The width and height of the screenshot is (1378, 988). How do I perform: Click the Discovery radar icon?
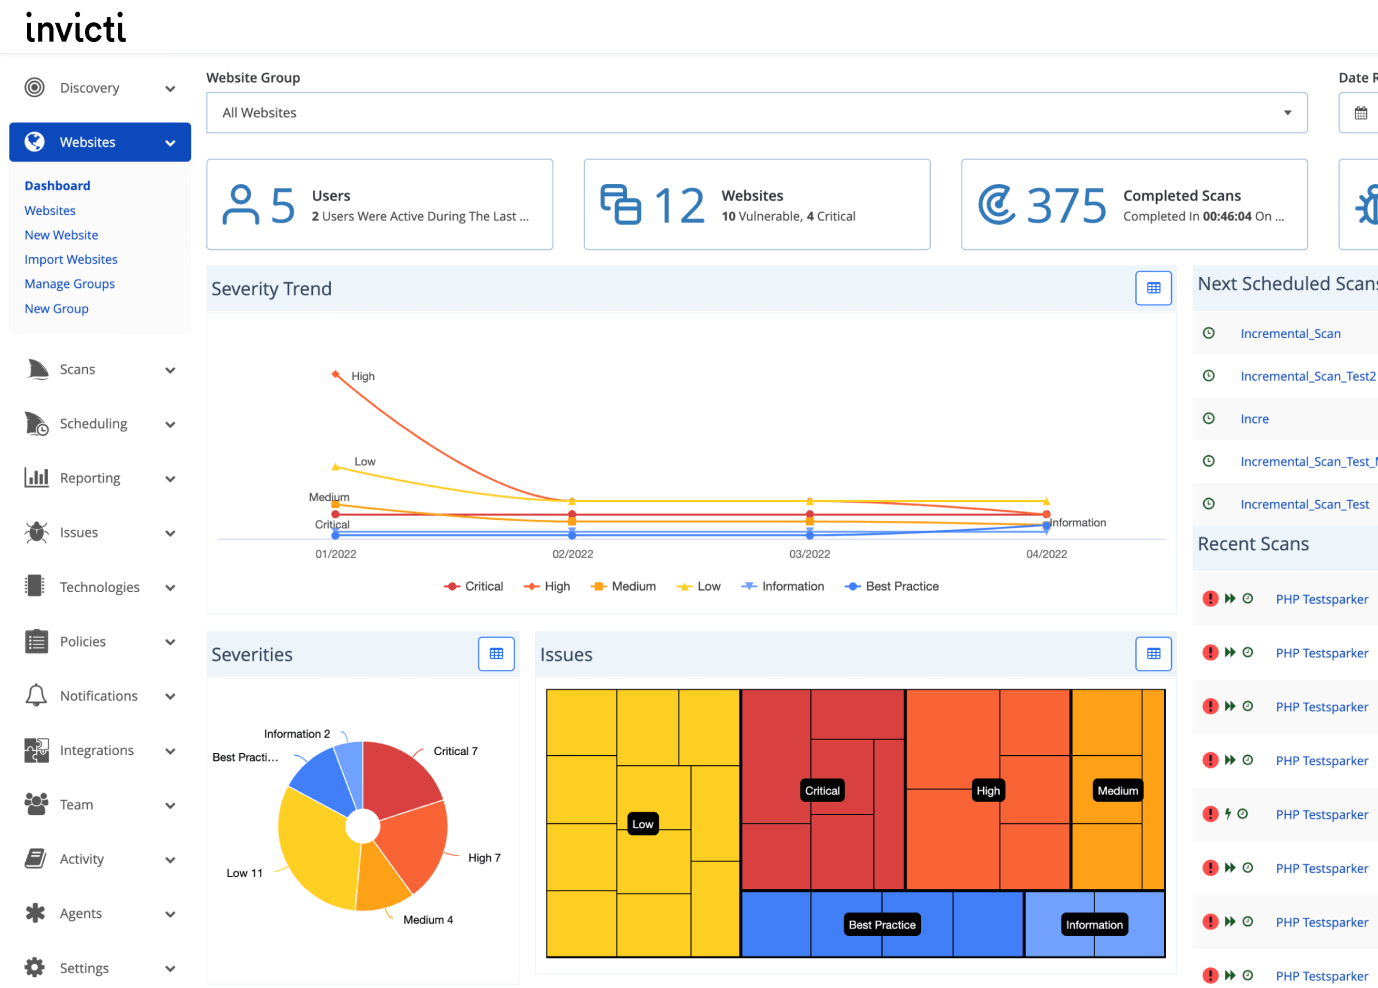35,87
